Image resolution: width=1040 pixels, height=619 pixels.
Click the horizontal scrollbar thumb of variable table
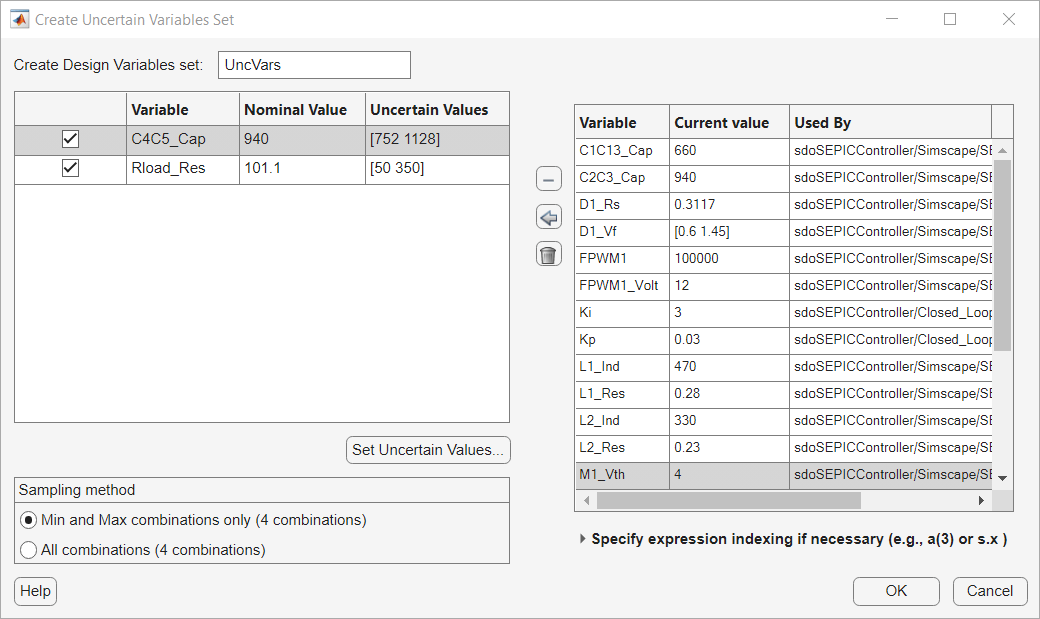point(728,500)
